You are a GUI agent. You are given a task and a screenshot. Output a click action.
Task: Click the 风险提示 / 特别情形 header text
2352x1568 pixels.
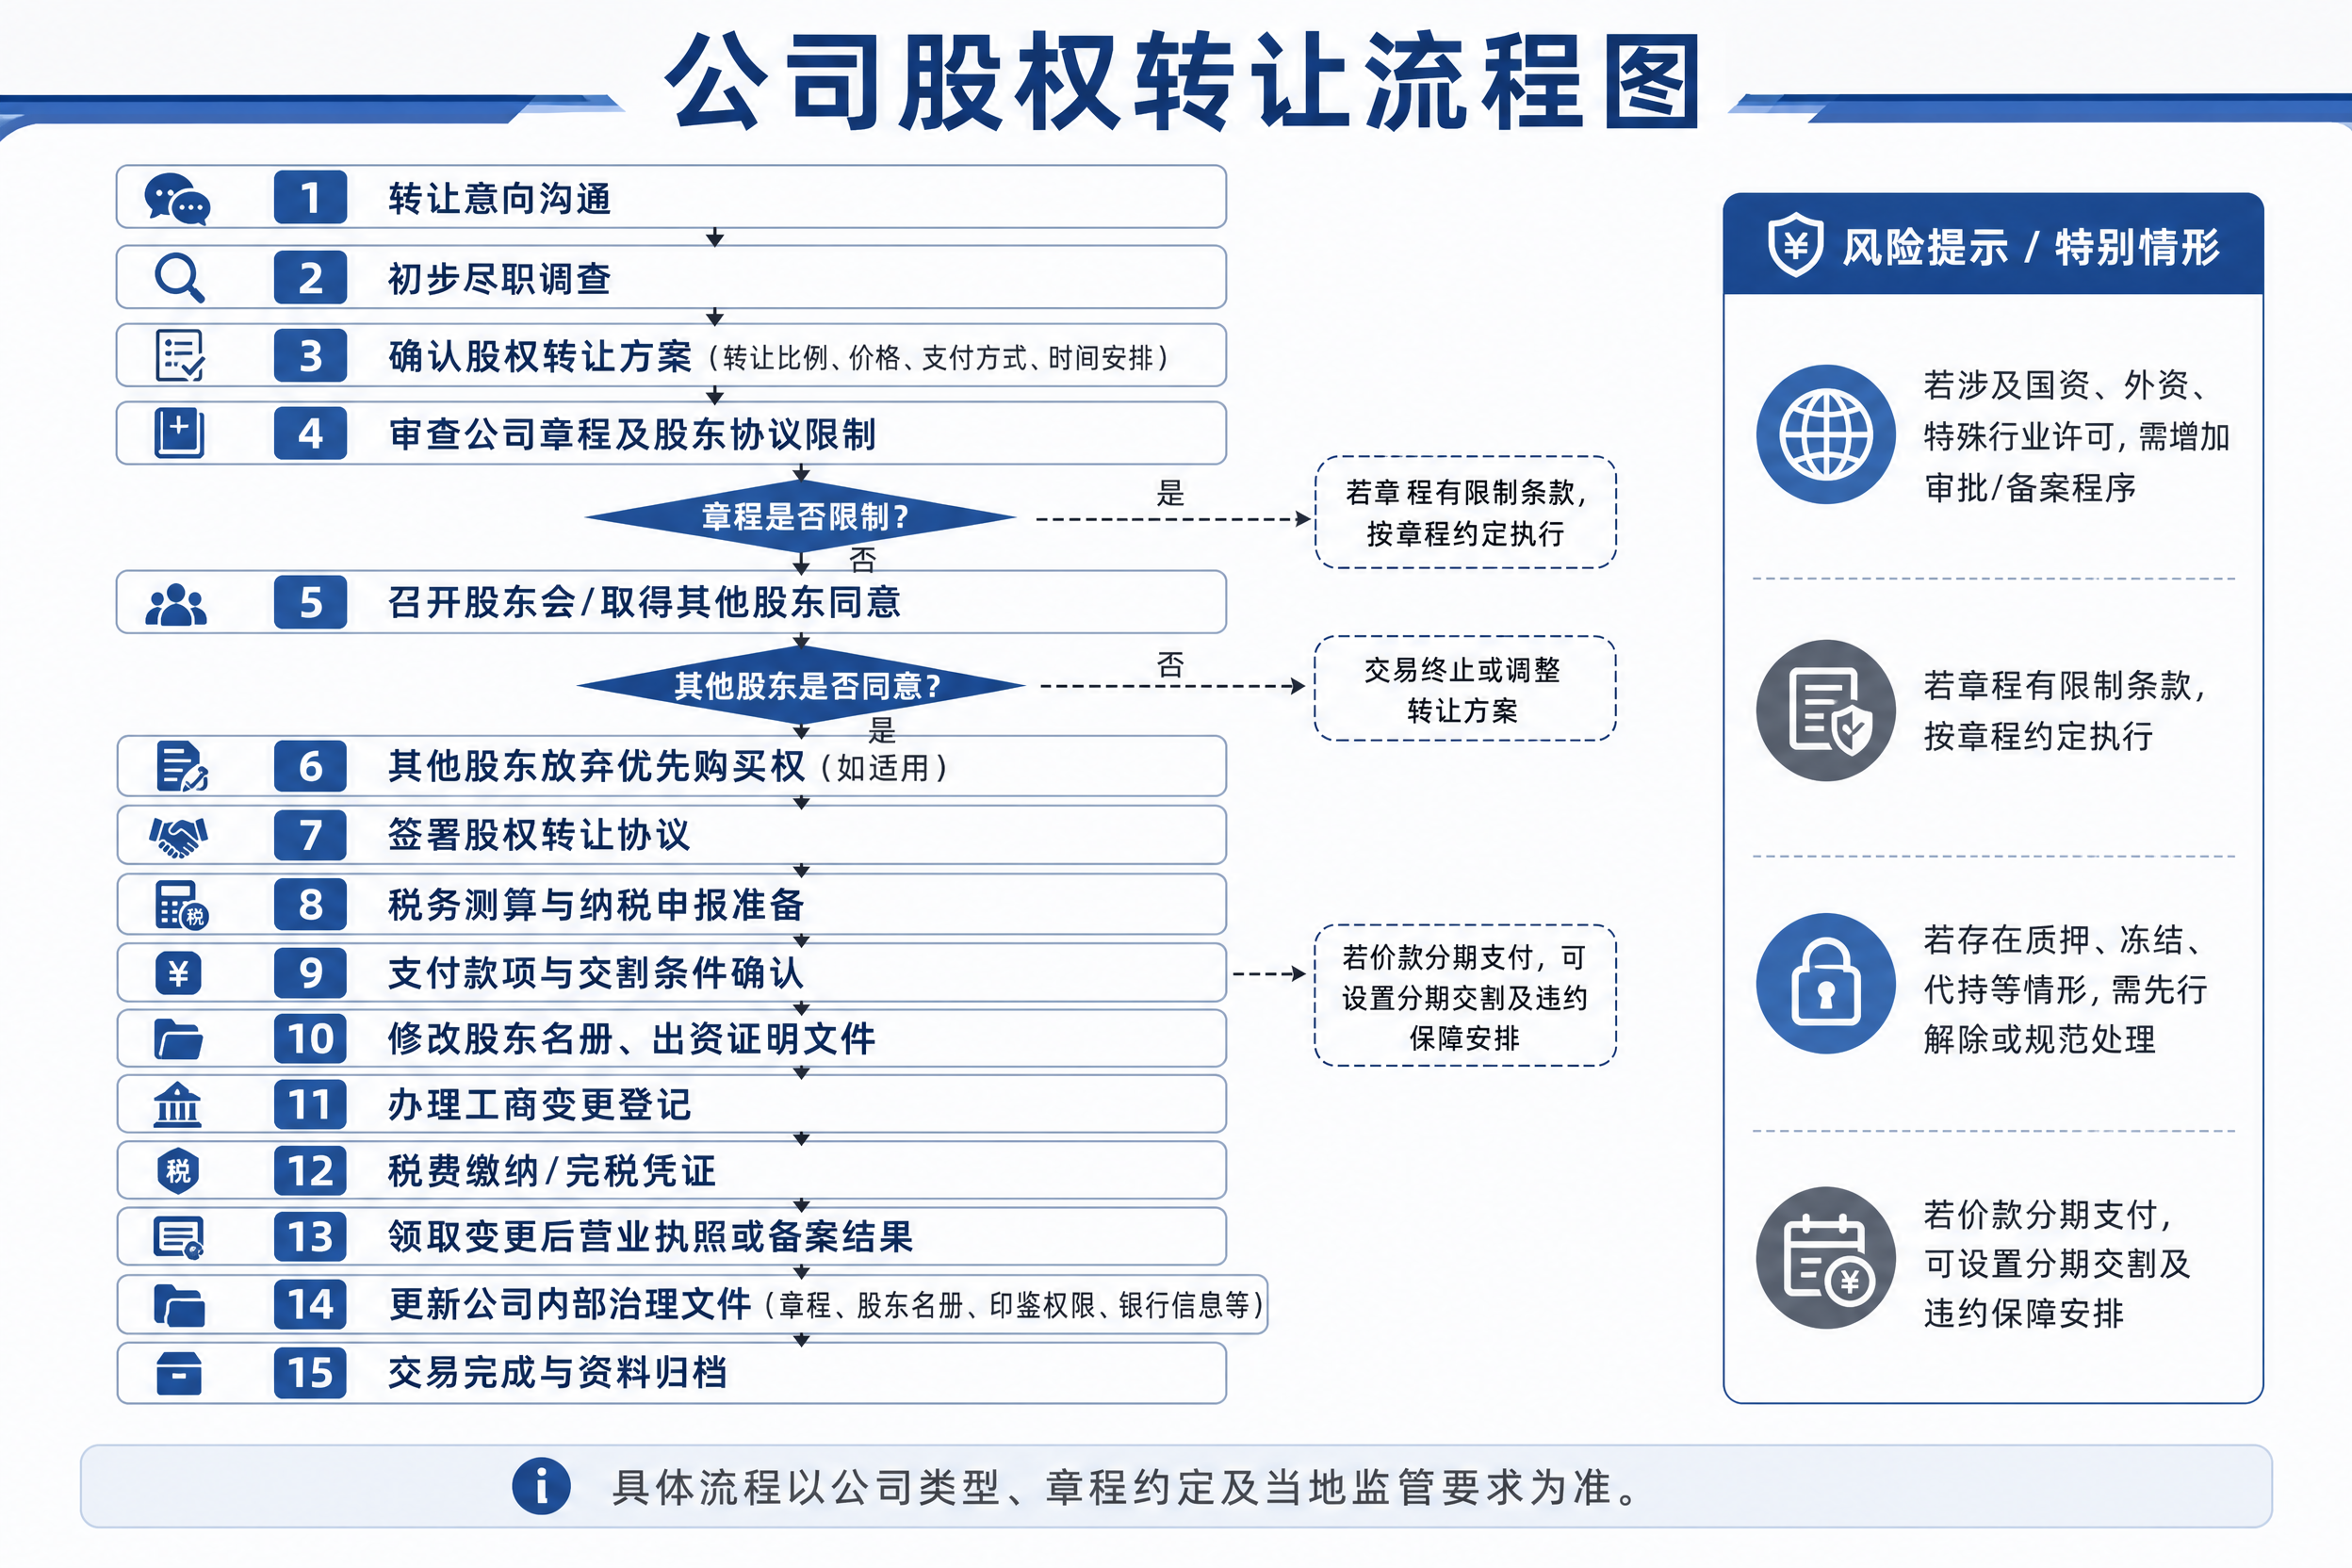[x=2030, y=246]
